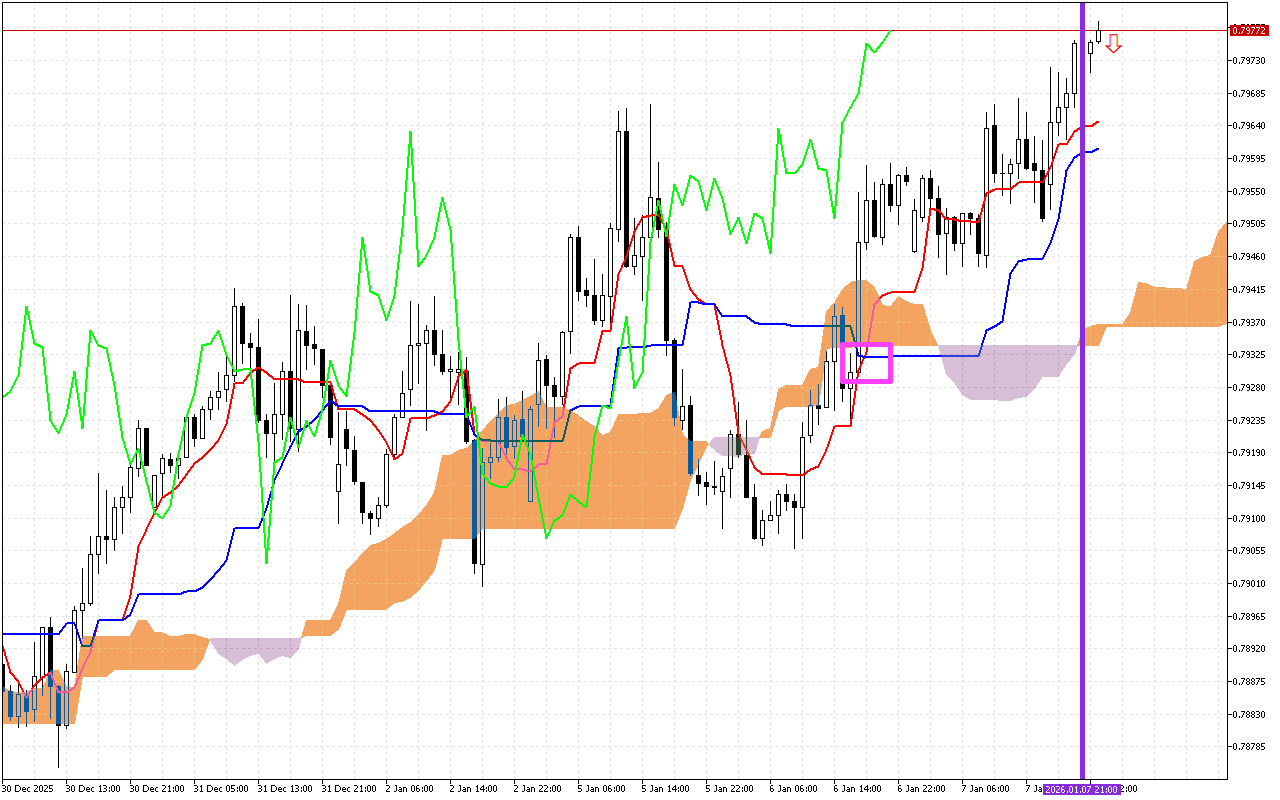Click the 0.79370 price axis label

[1248, 322]
